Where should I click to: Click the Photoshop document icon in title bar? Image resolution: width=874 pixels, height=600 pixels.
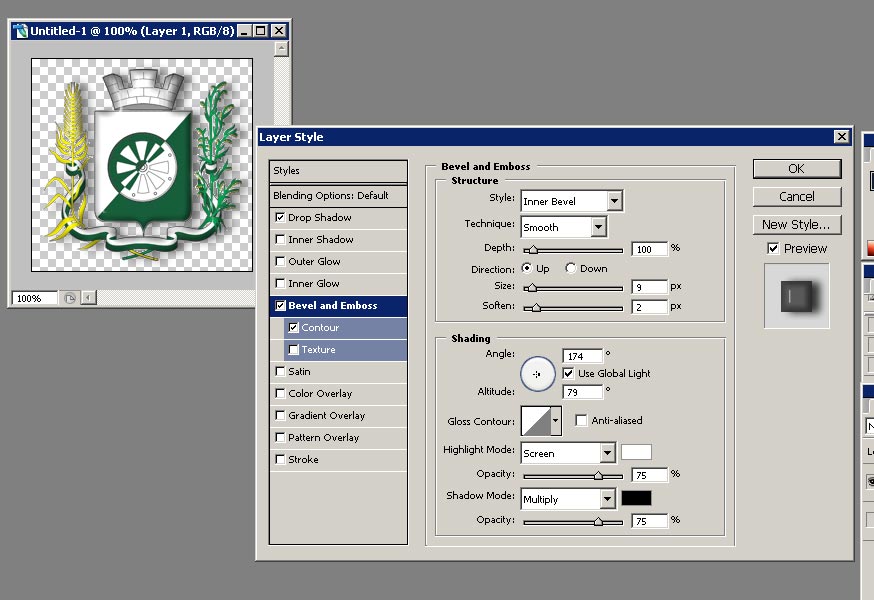coord(20,31)
